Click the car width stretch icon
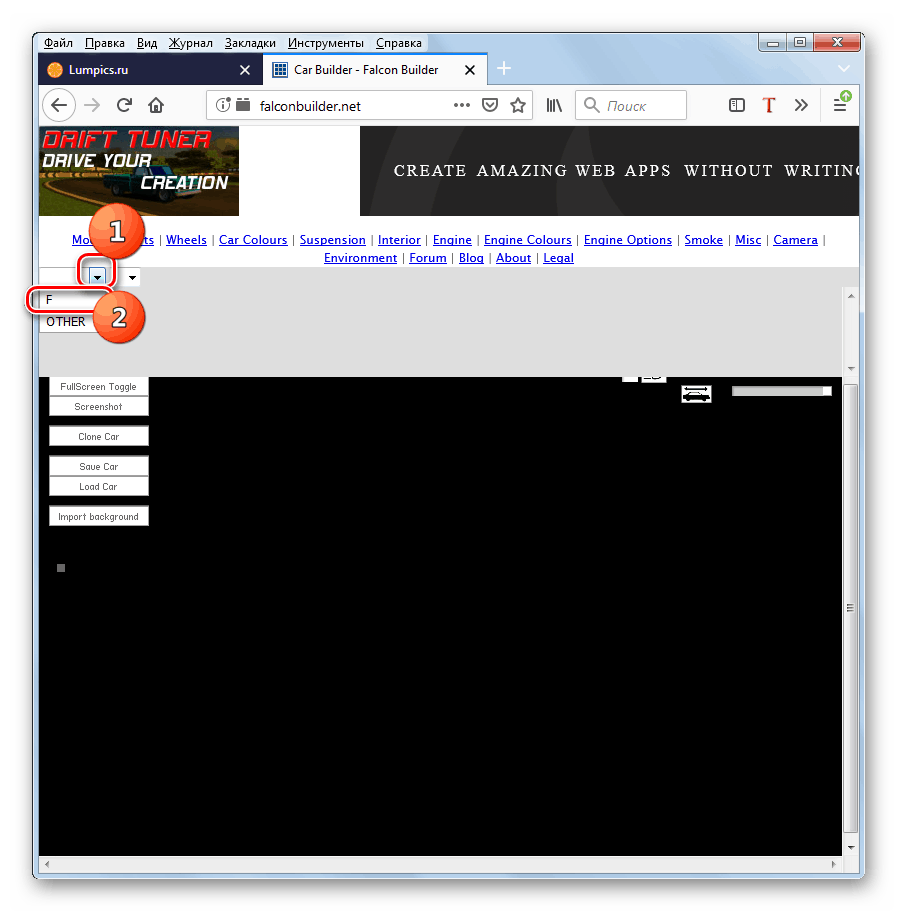898x912 pixels. pos(696,393)
